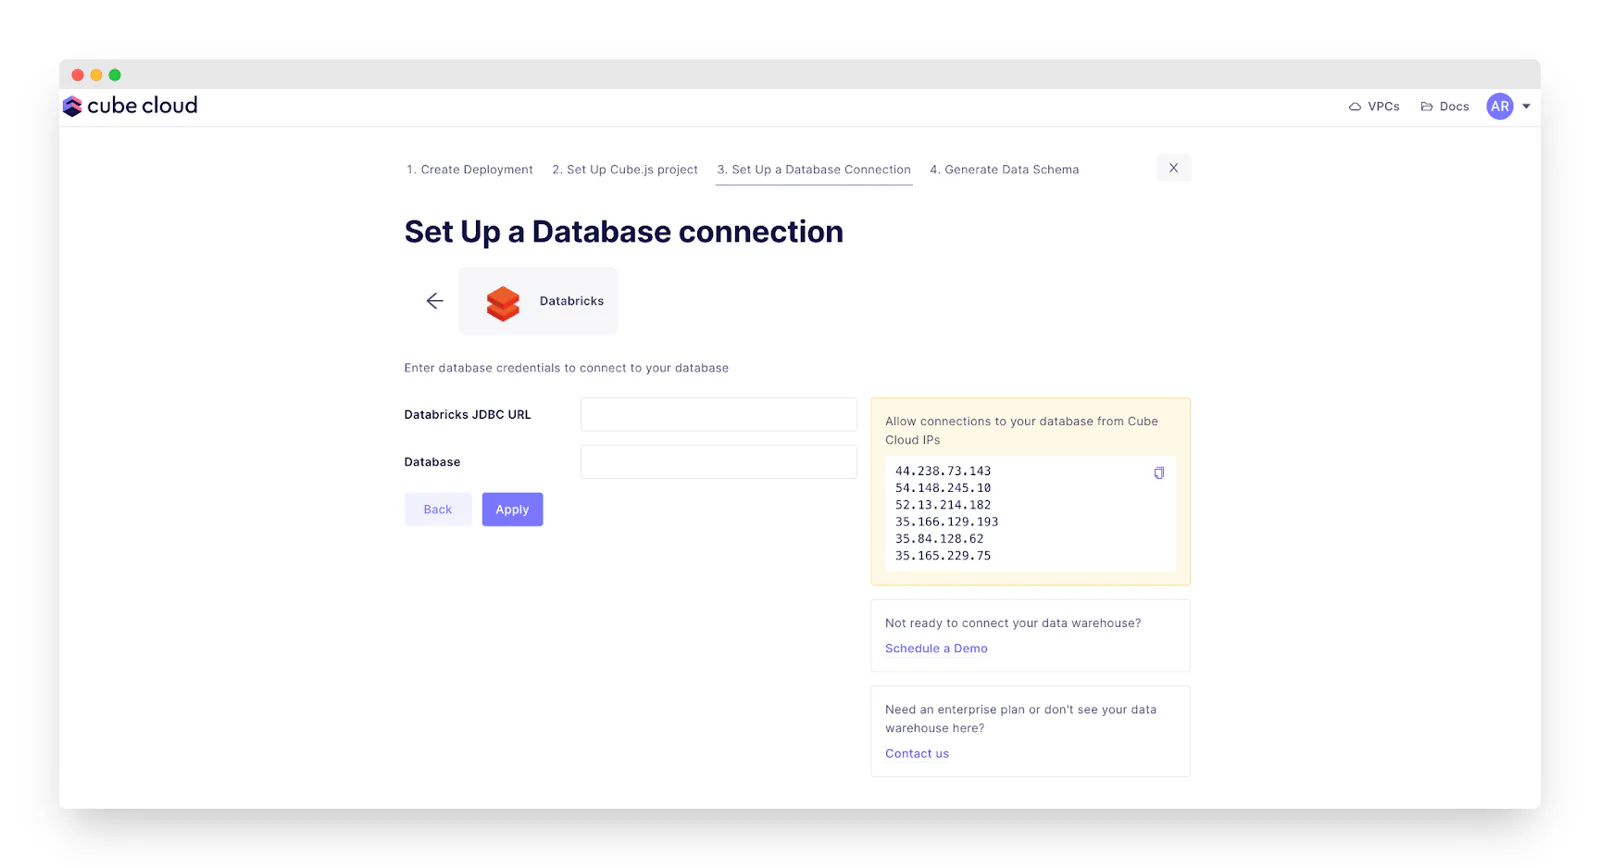Click the green maximize window button
The width and height of the screenshot is (1600, 868).
pyautogui.click(x=115, y=75)
